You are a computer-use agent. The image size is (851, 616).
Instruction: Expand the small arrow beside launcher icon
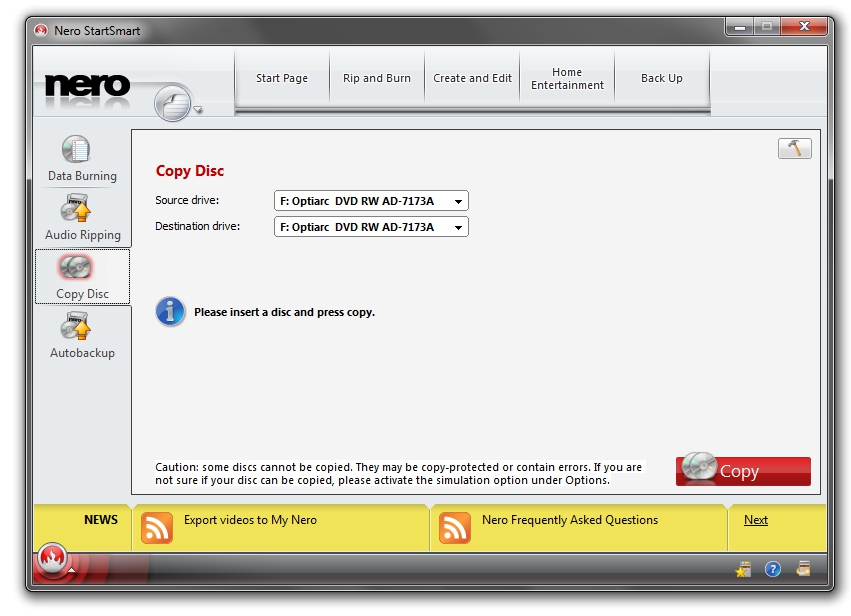(198, 110)
